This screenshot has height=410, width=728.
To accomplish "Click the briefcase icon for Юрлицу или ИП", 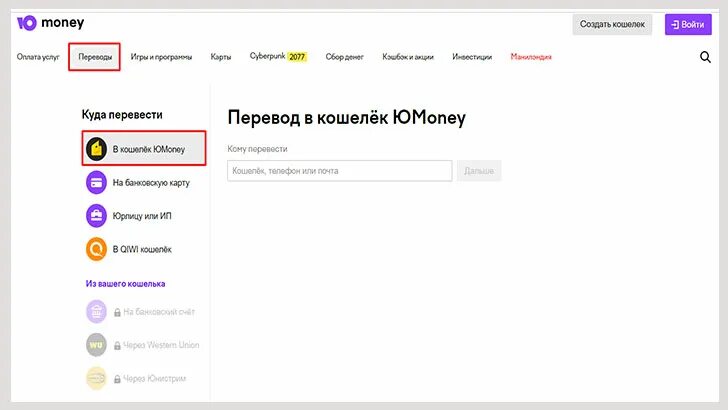I will coord(97,216).
